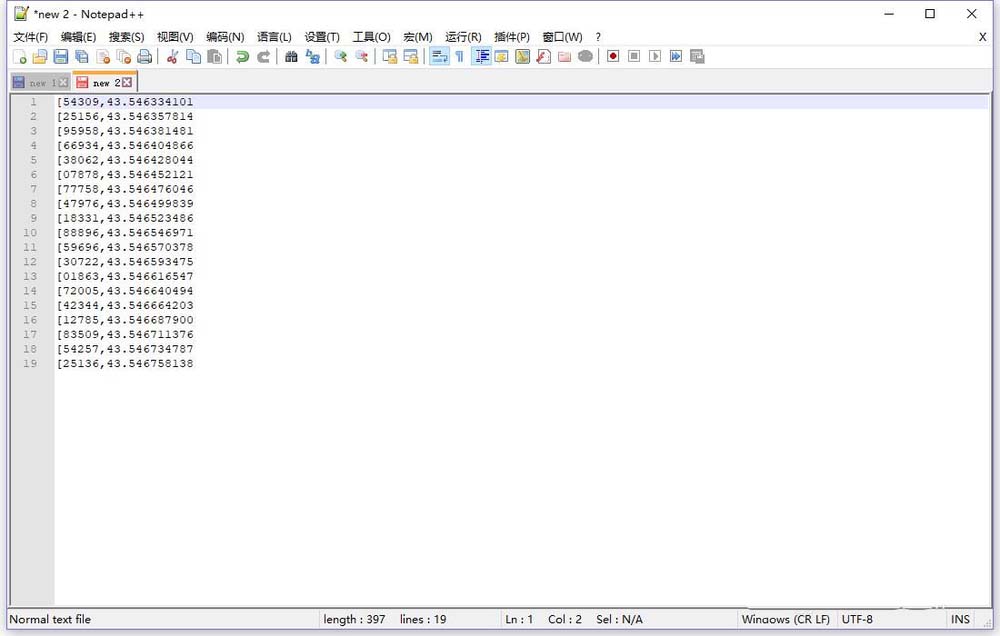Paste using the clipboard toolbar icon
The height and width of the screenshot is (636, 1000).
(215, 57)
